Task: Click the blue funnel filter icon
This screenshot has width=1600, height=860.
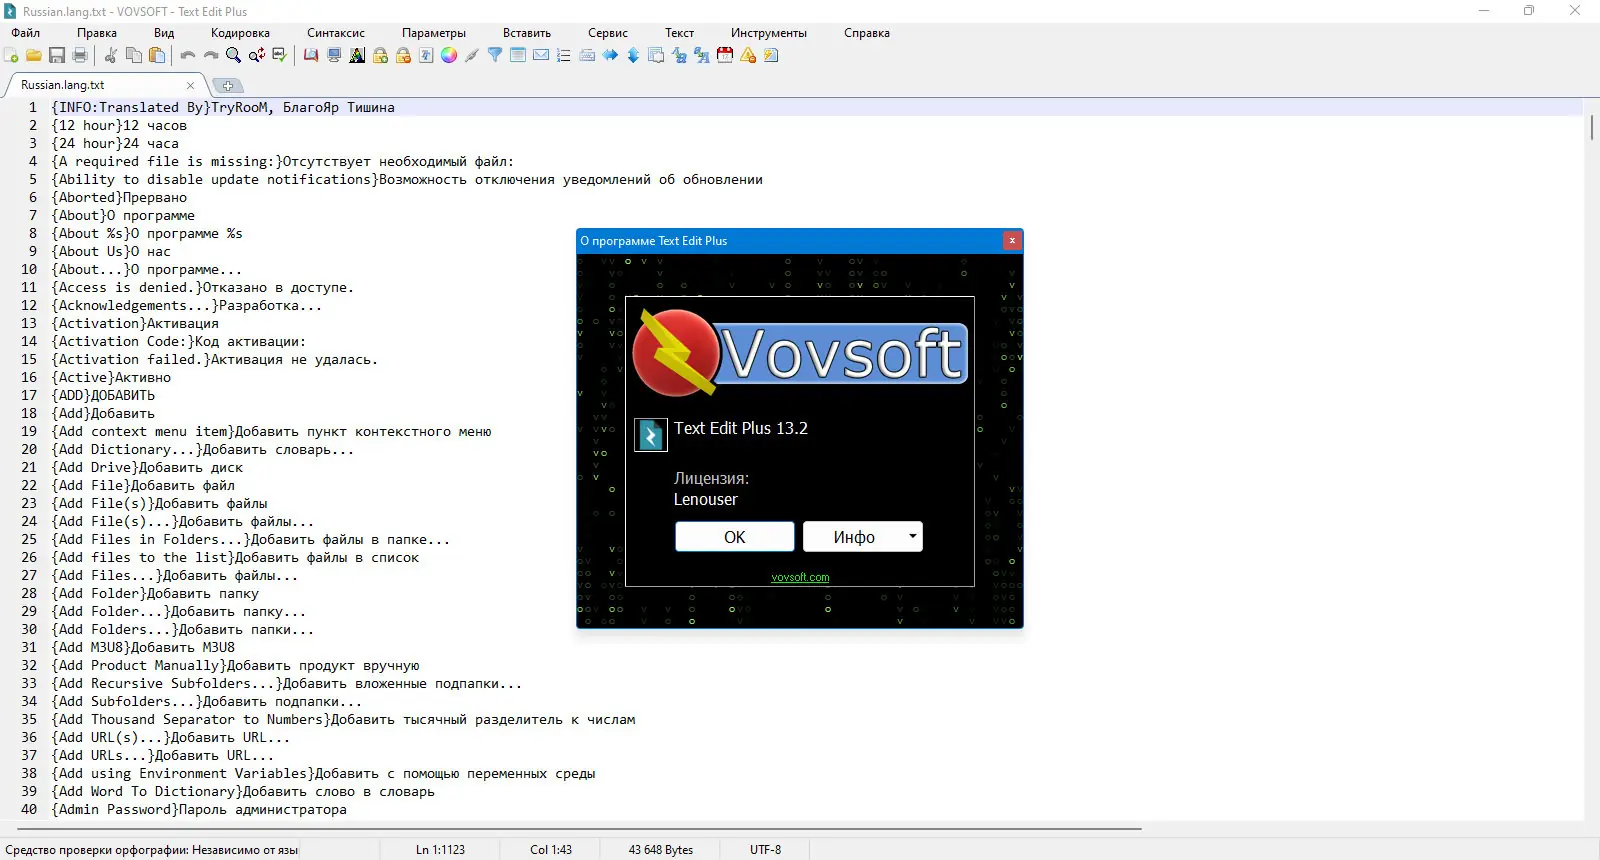Action: [495, 56]
